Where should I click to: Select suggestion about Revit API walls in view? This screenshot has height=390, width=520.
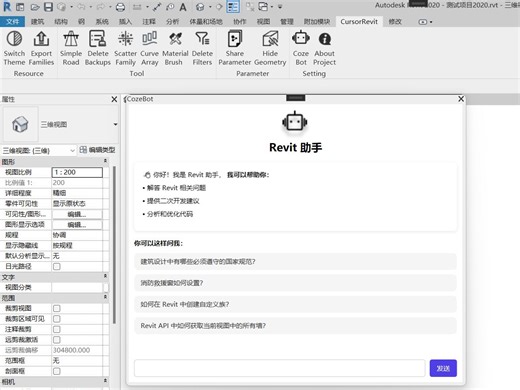coord(295,326)
